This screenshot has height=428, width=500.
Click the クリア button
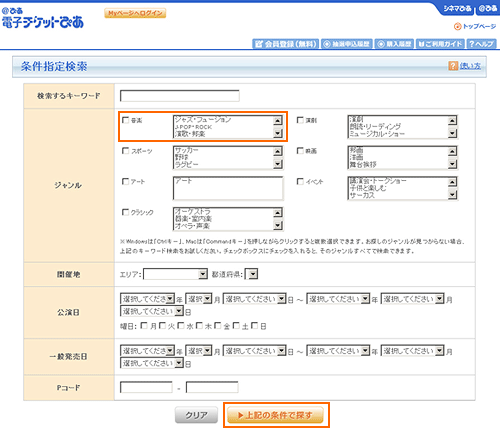click(x=196, y=415)
